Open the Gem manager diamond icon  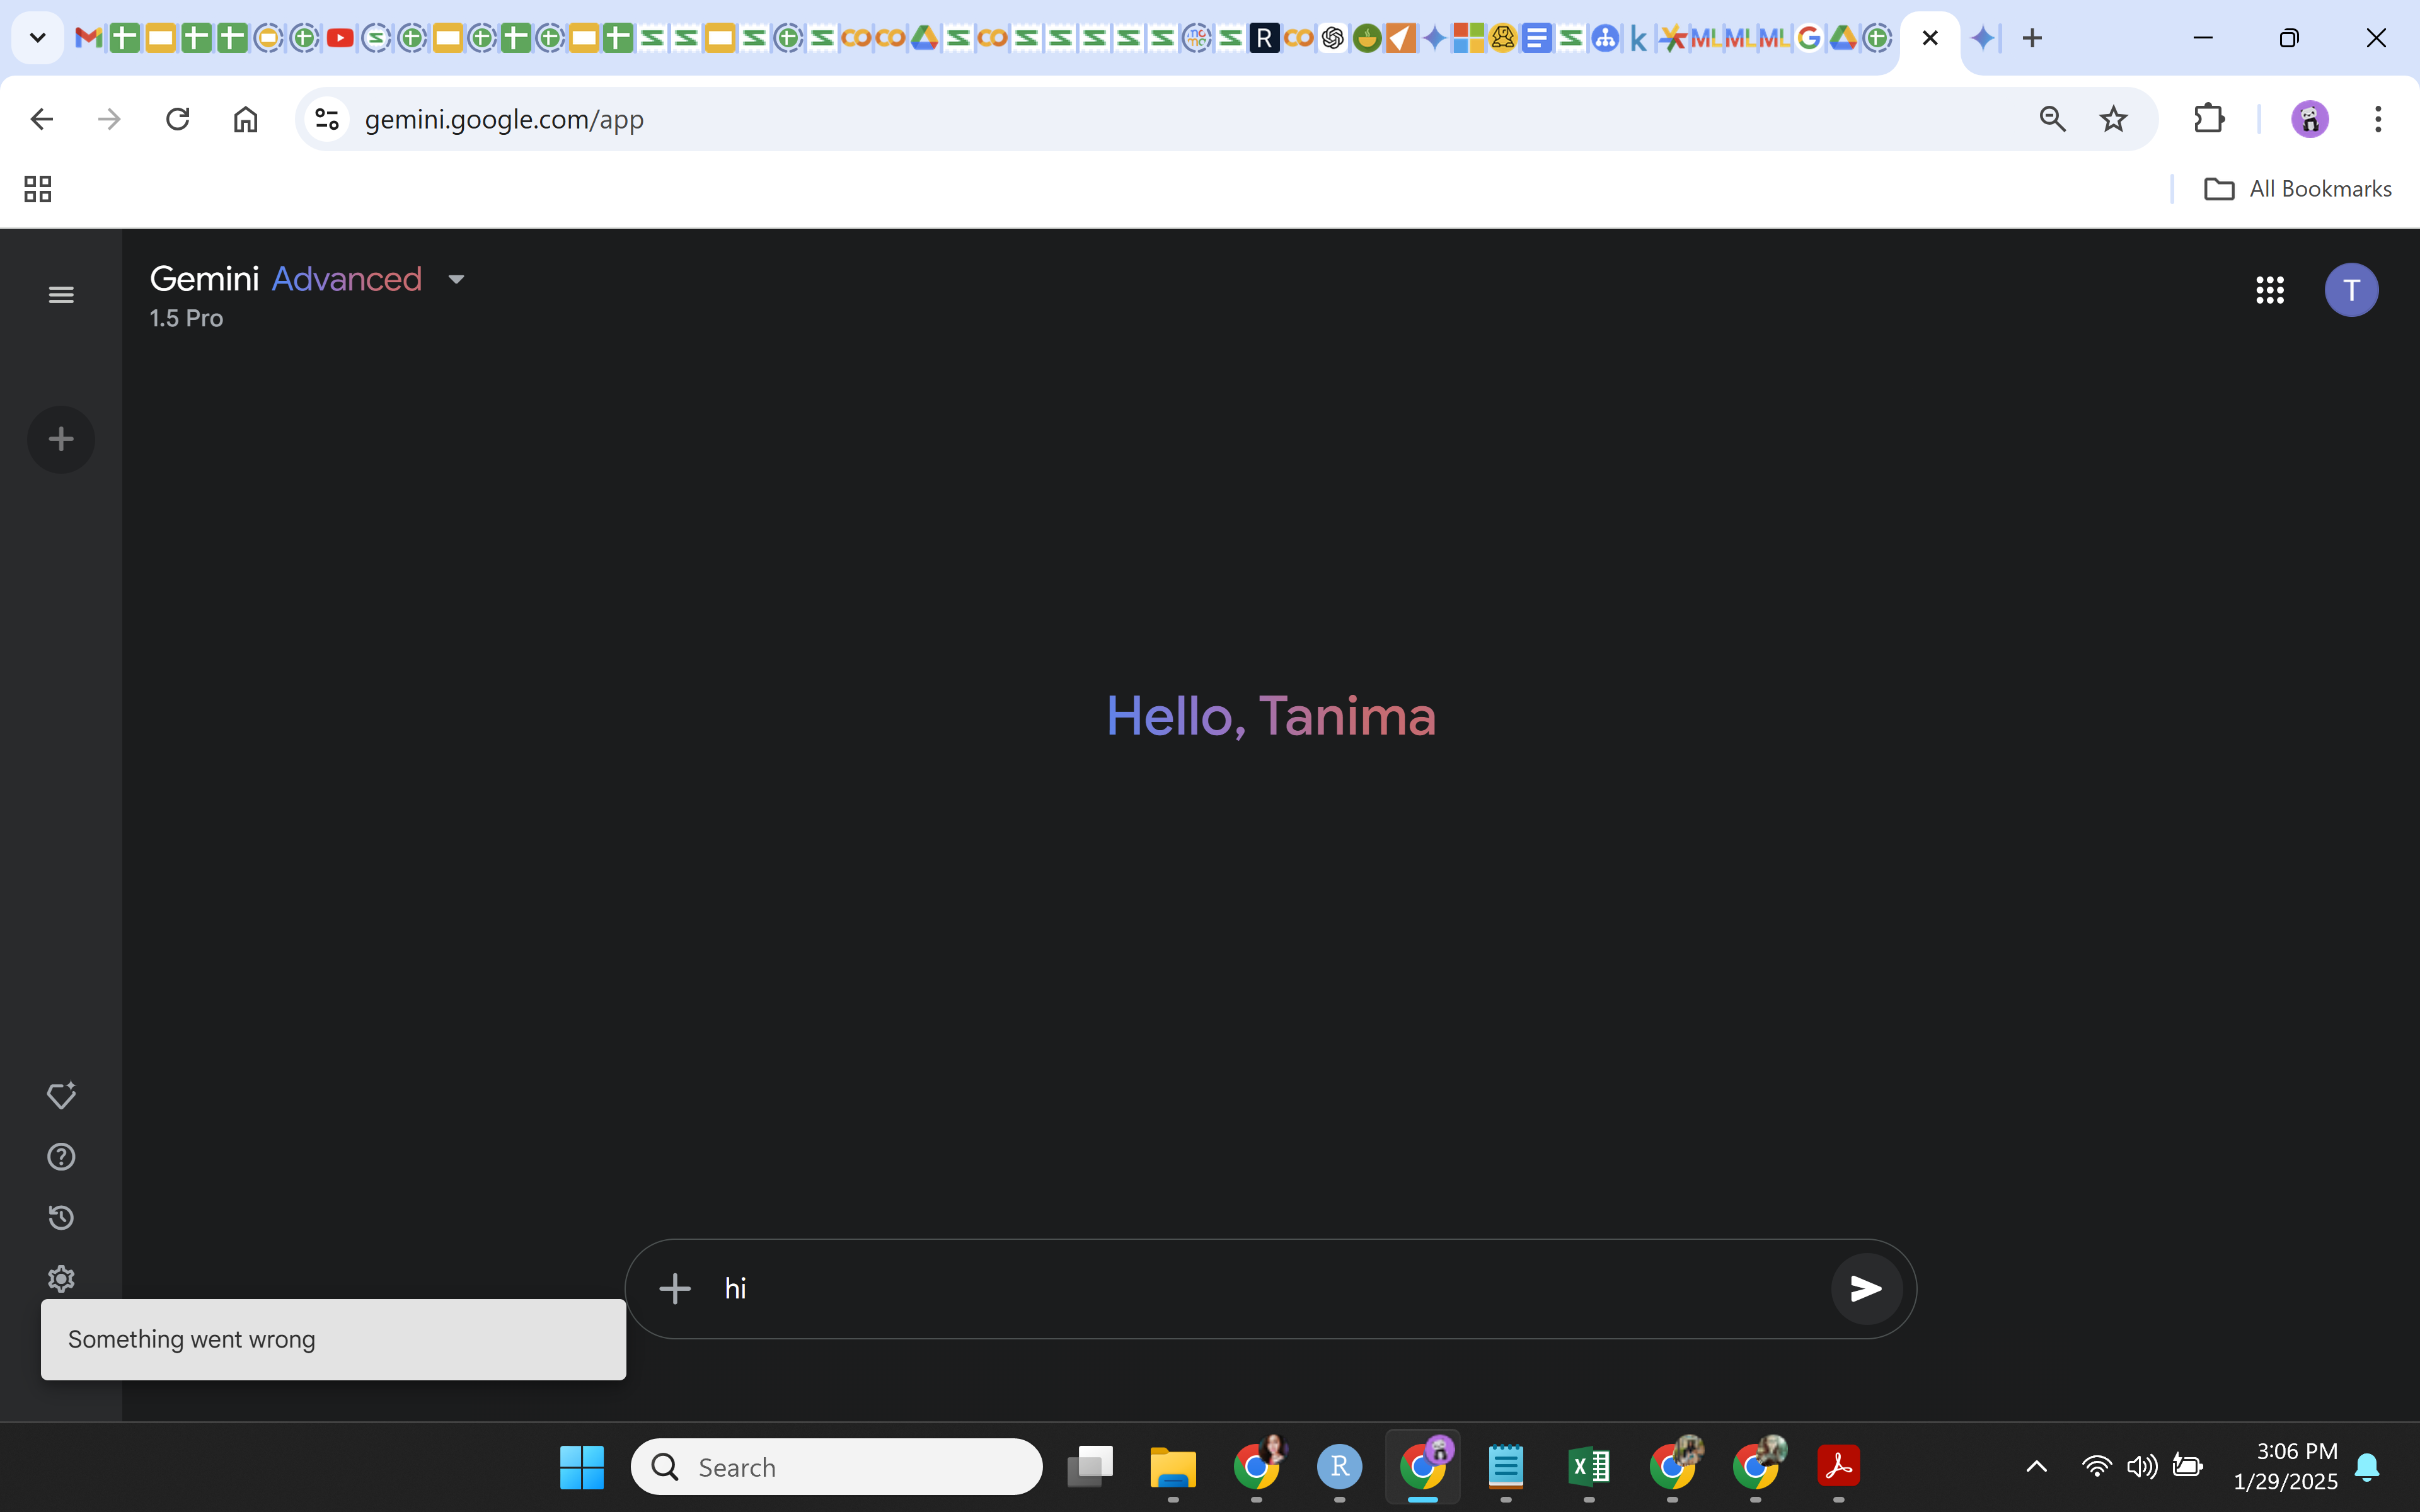point(61,1095)
